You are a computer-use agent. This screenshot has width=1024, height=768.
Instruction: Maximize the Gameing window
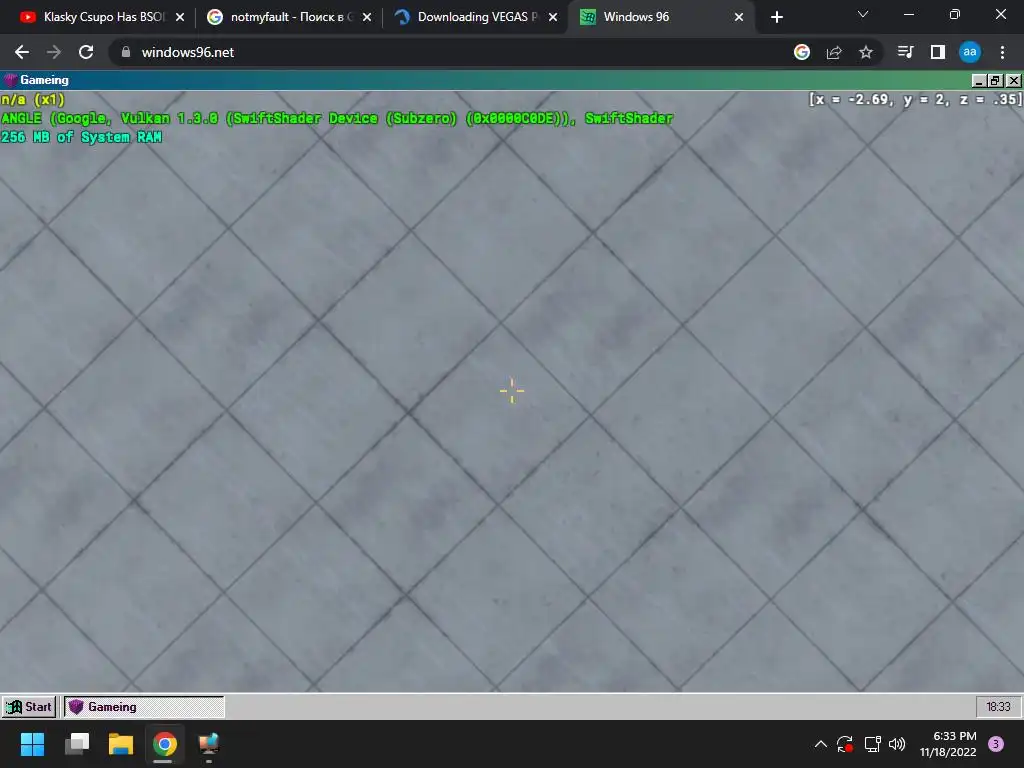tap(995, 80)
